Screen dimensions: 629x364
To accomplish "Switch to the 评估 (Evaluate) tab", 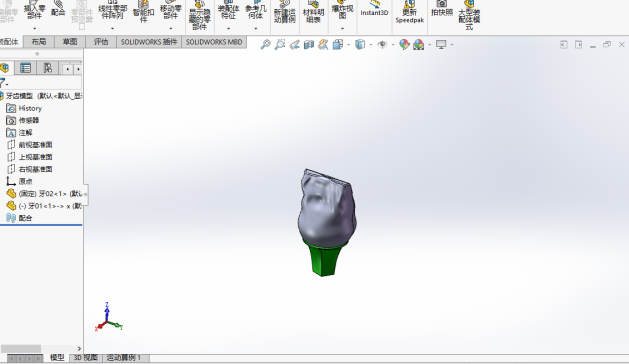I will [x=101, y=42].
